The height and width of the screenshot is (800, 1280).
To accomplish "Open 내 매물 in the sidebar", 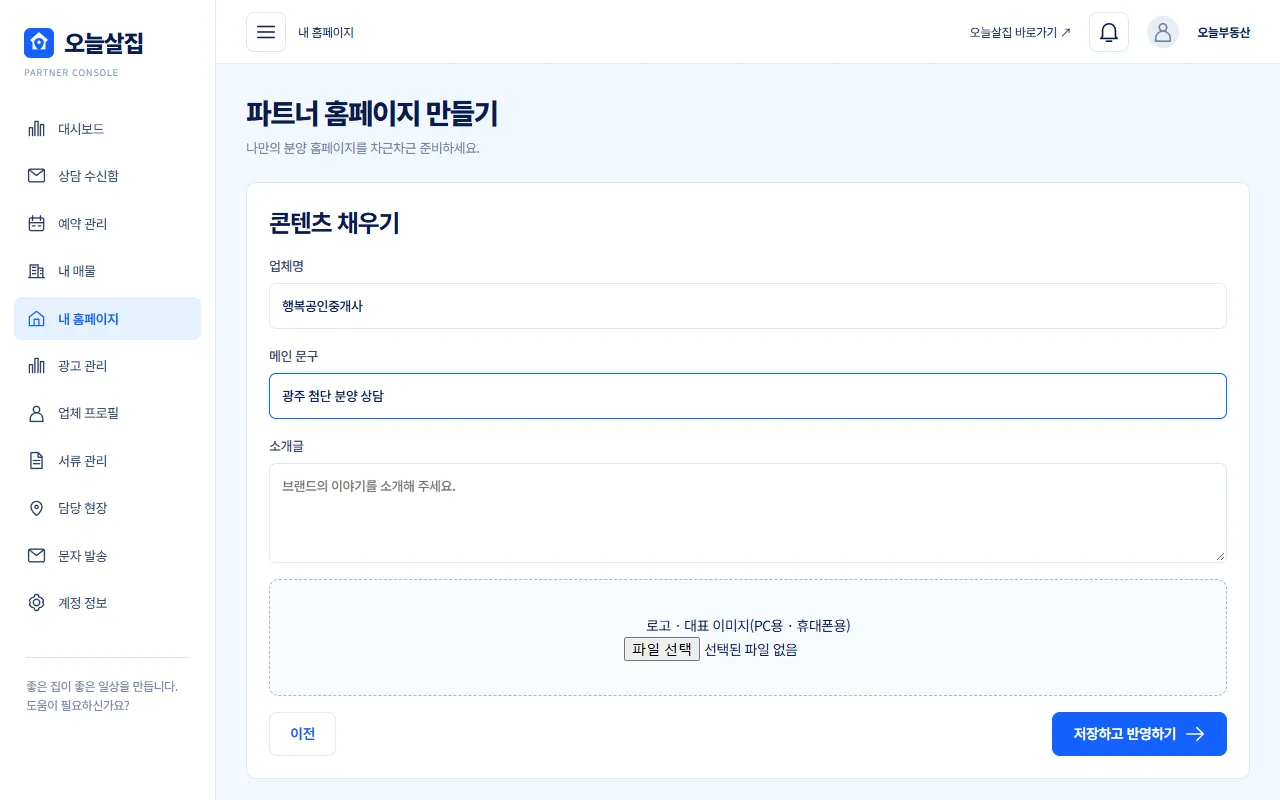I will coord(107,271).
